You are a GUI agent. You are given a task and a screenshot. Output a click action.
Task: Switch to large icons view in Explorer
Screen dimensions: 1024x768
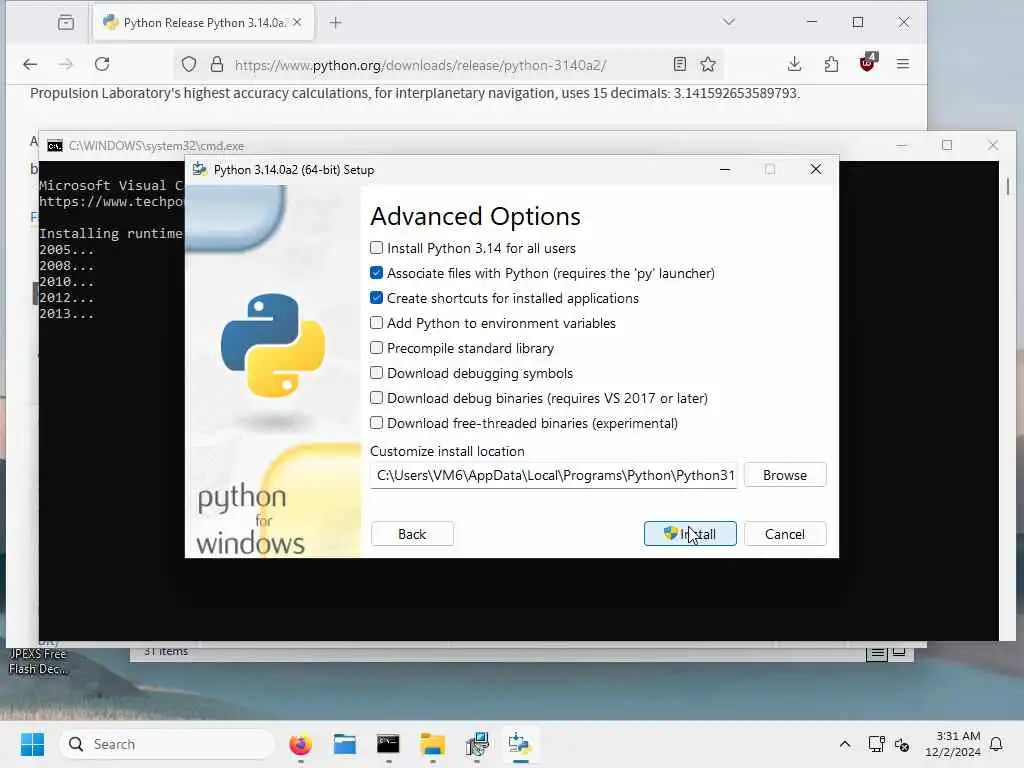899,652
